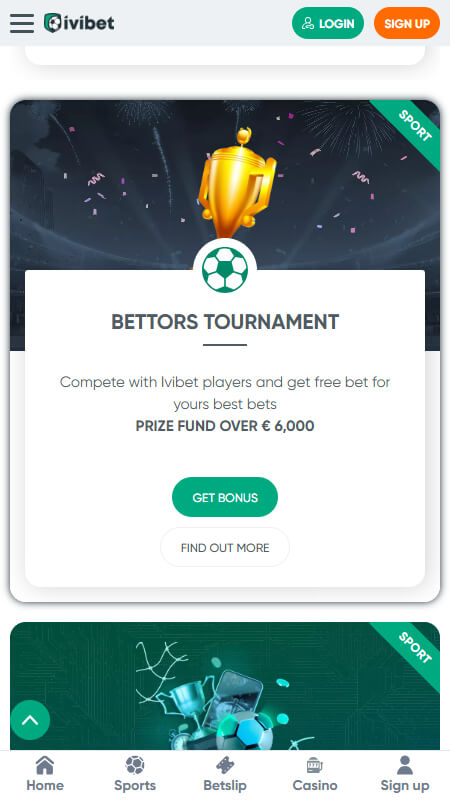Go to the Casino tab
This screenshot has width=450, height=800.
(315, 773)
